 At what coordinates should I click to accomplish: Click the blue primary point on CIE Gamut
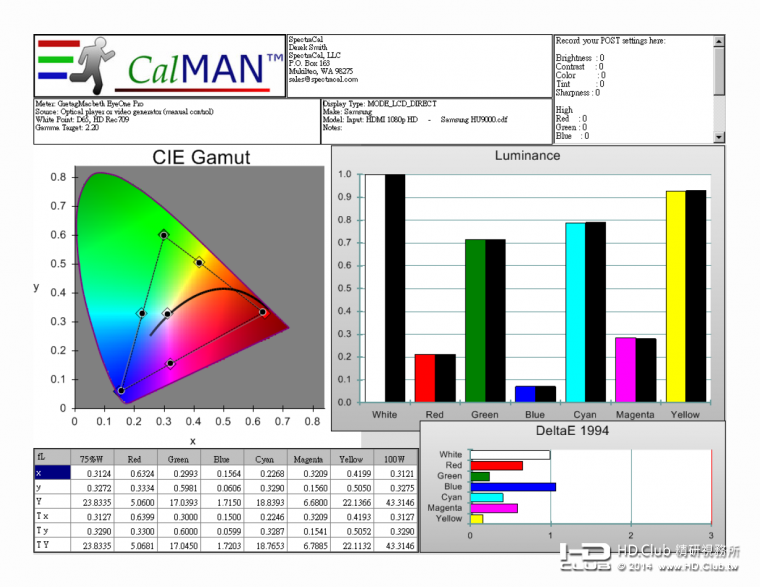(121, 390)
